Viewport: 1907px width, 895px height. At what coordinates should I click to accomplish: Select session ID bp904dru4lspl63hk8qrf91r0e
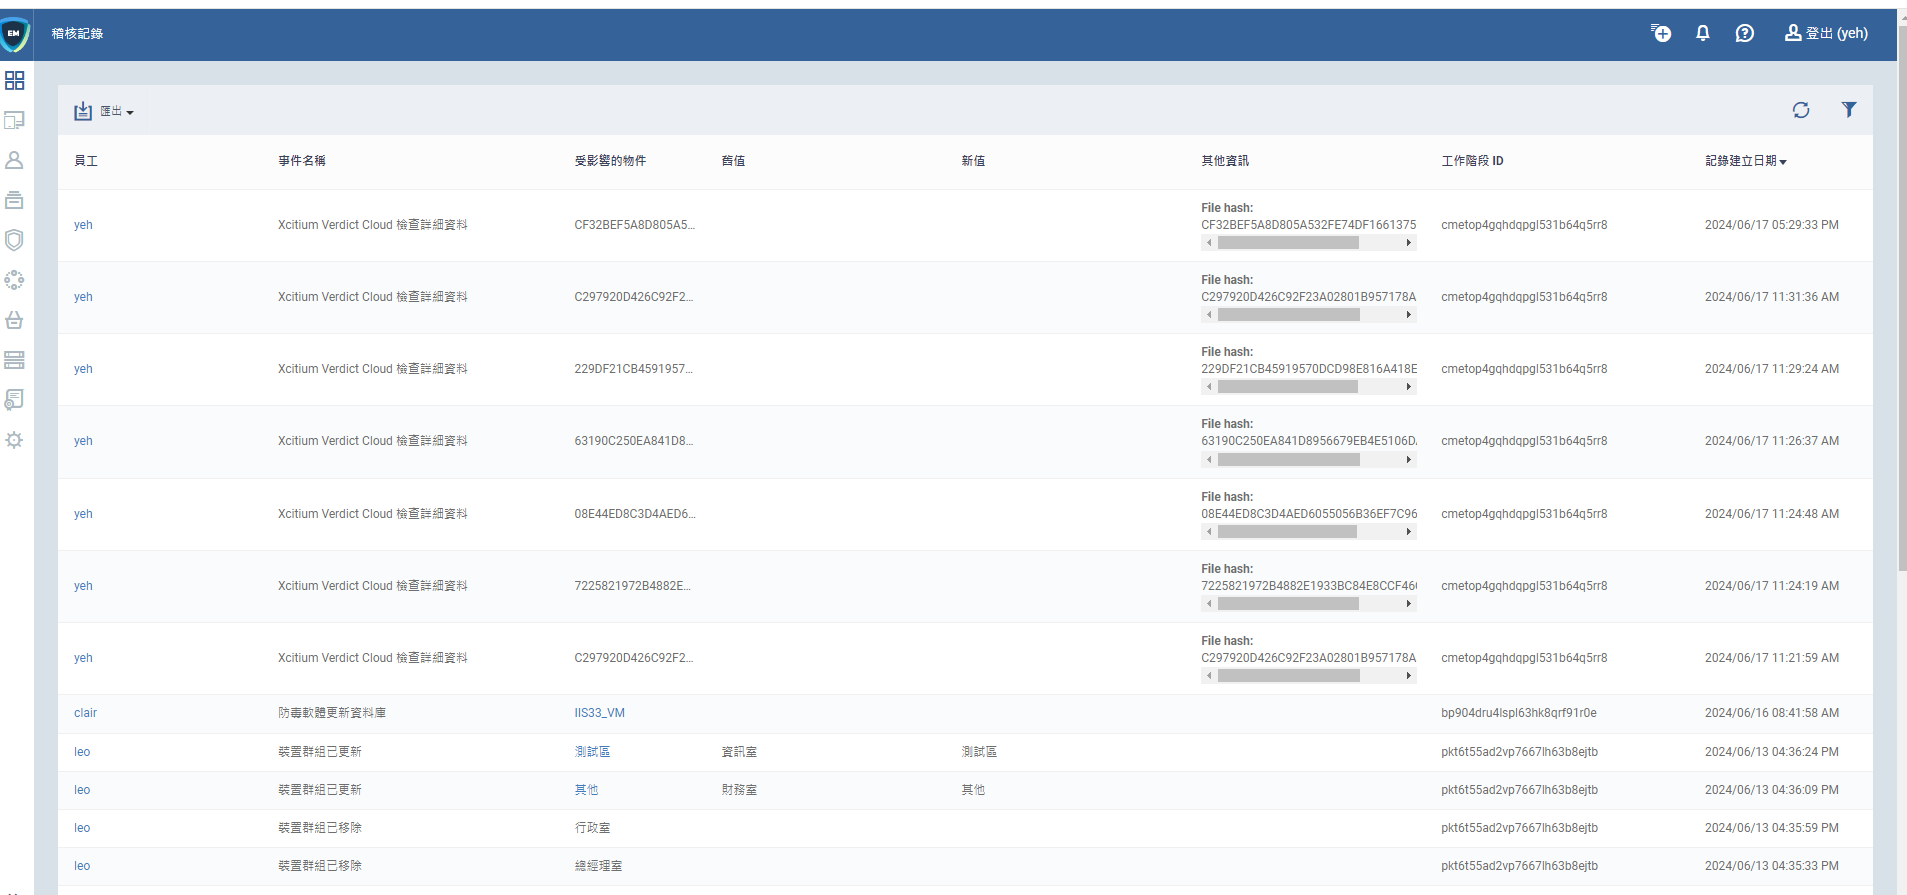(1519, 713)
